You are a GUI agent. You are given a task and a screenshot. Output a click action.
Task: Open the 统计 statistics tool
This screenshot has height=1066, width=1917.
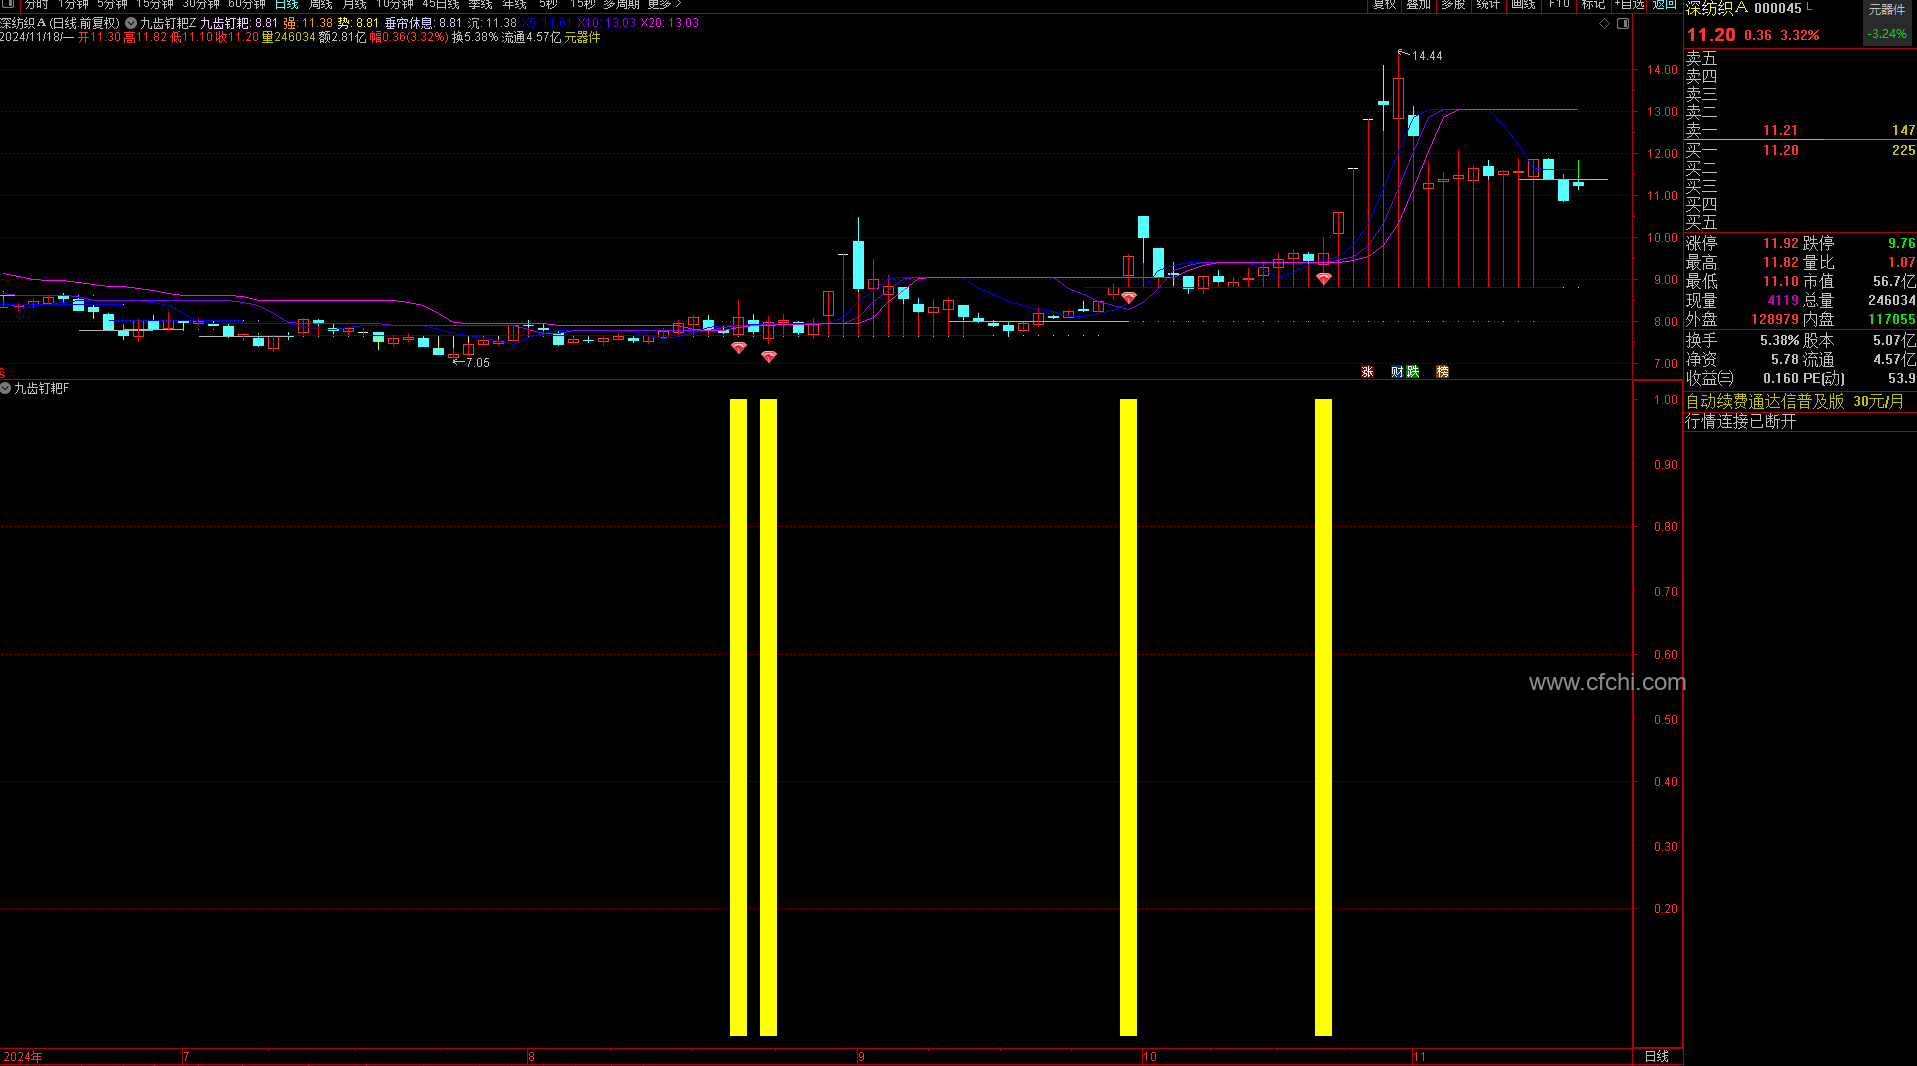click(1488, 5)
